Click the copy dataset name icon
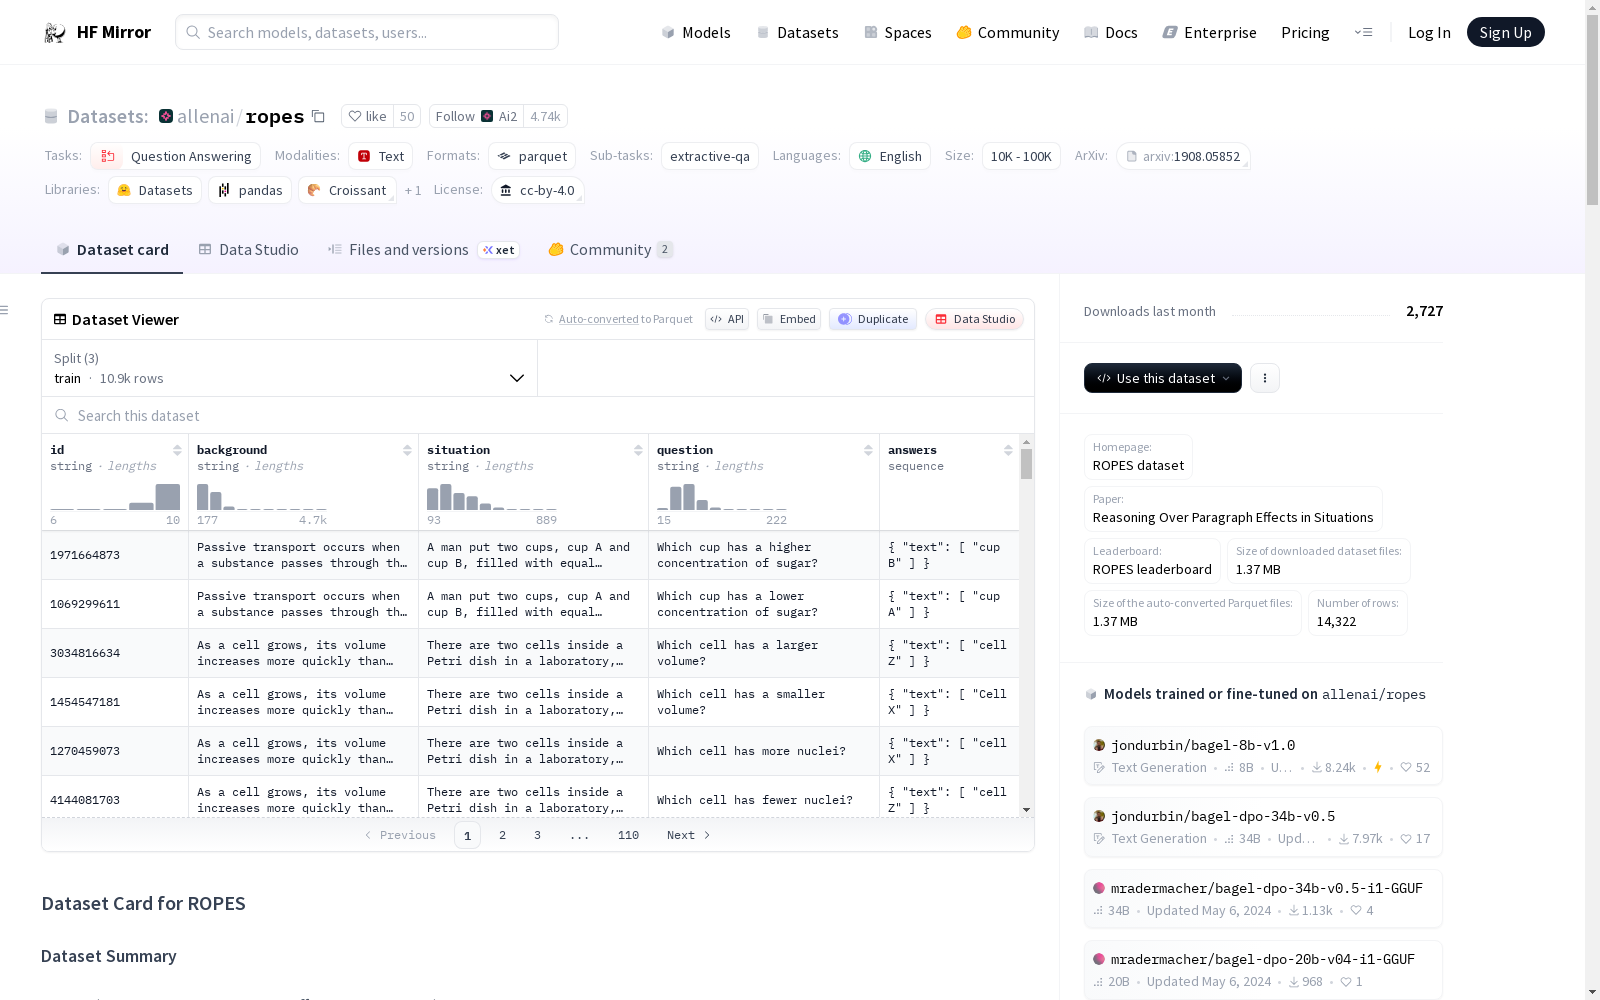Viewport: 1600px width, 1000px height. (318, 116)
